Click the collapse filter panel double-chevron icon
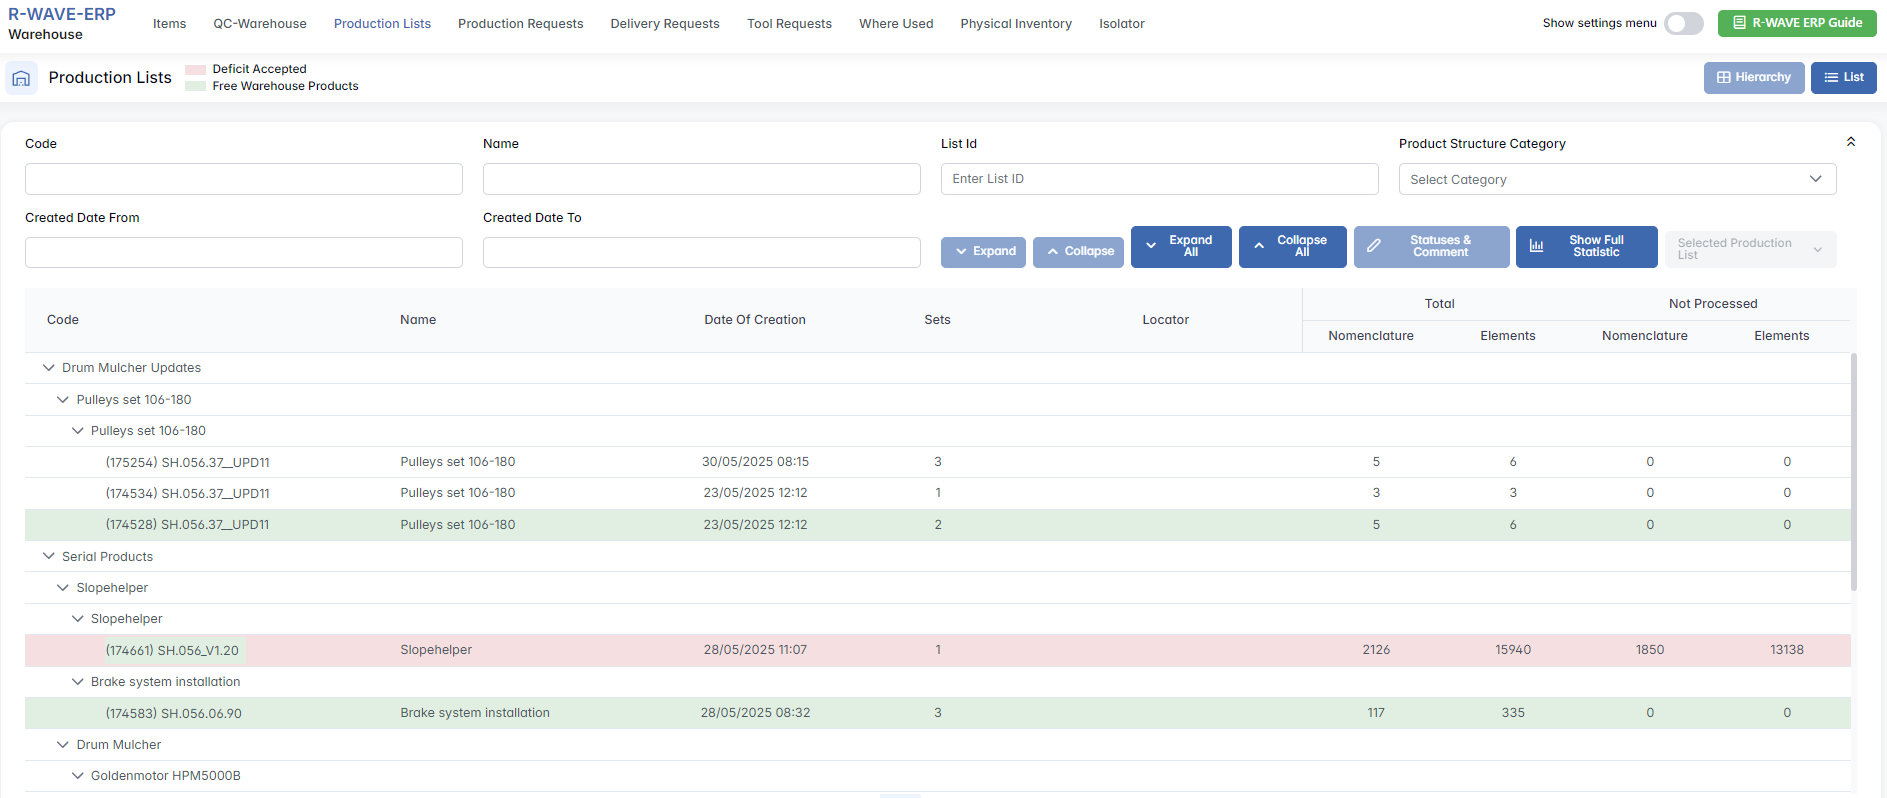1887x798 pixels. pos(1850,142)
